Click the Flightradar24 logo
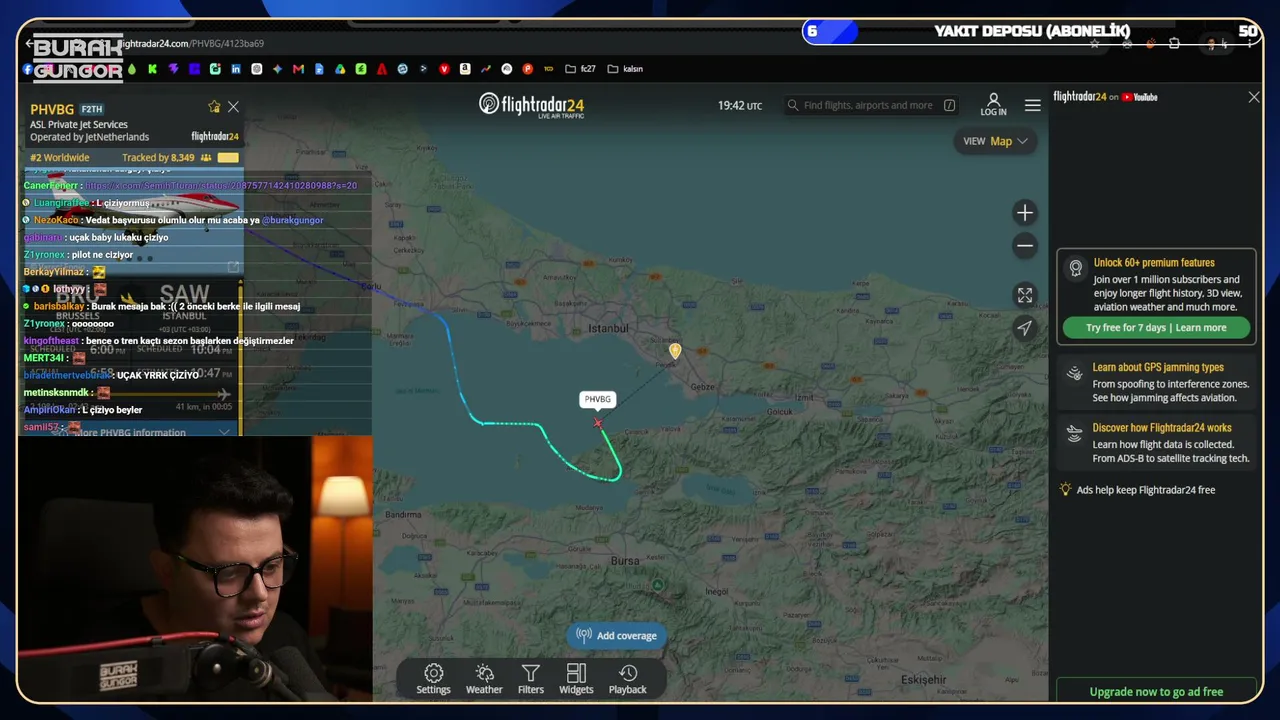This screenshot has width=1280, height=720. point(531,105)
